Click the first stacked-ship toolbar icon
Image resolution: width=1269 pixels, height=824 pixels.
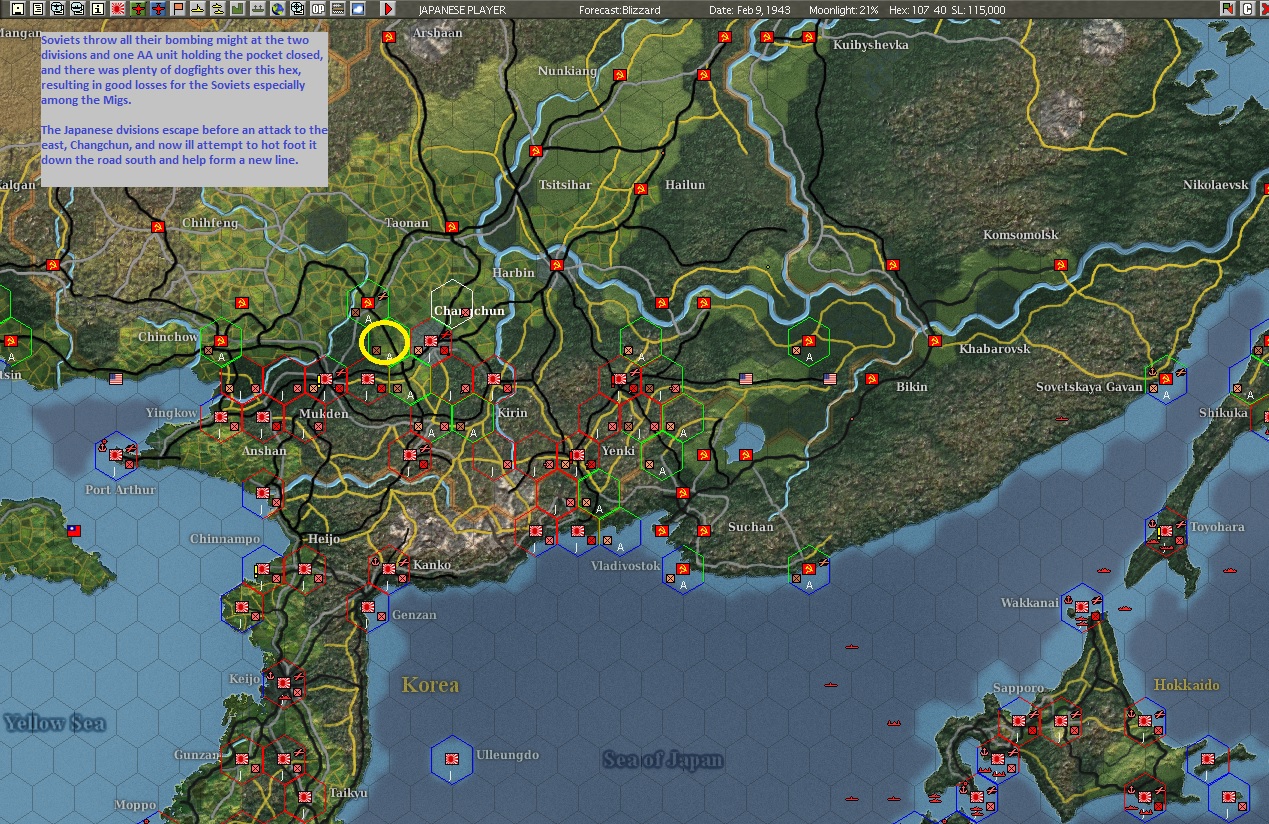tap(58, 9)
